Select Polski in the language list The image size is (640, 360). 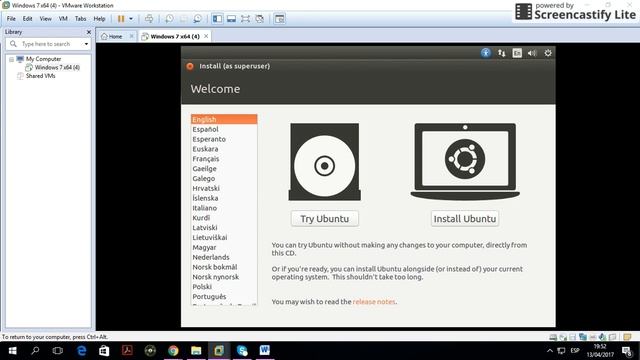point(224,287)
